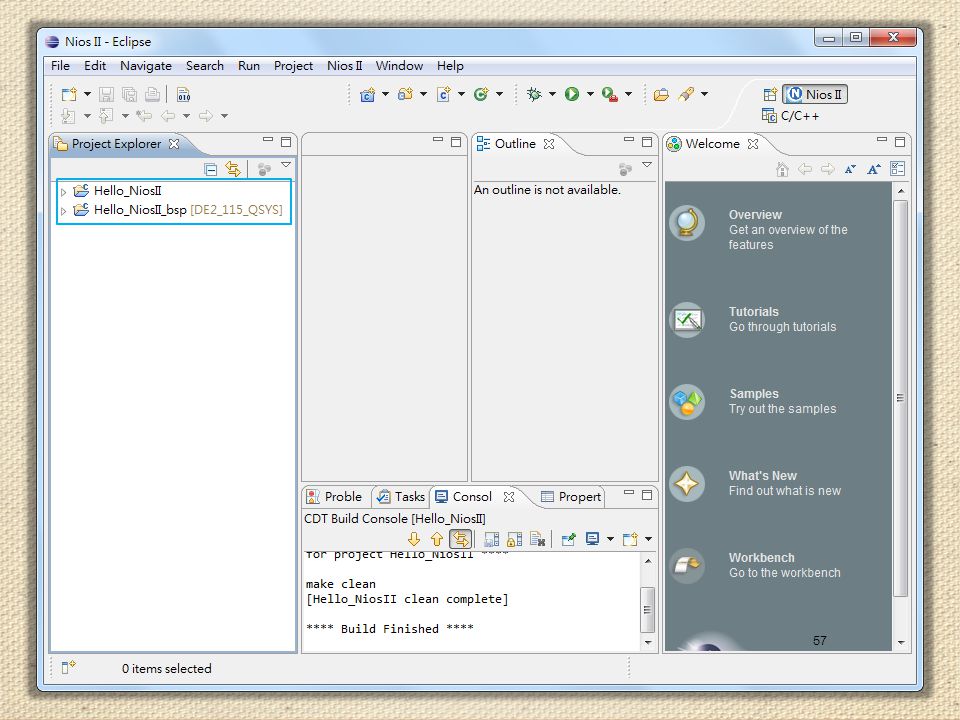
Task: Click the Open folder toolbar icon
Action: [661, 94]
